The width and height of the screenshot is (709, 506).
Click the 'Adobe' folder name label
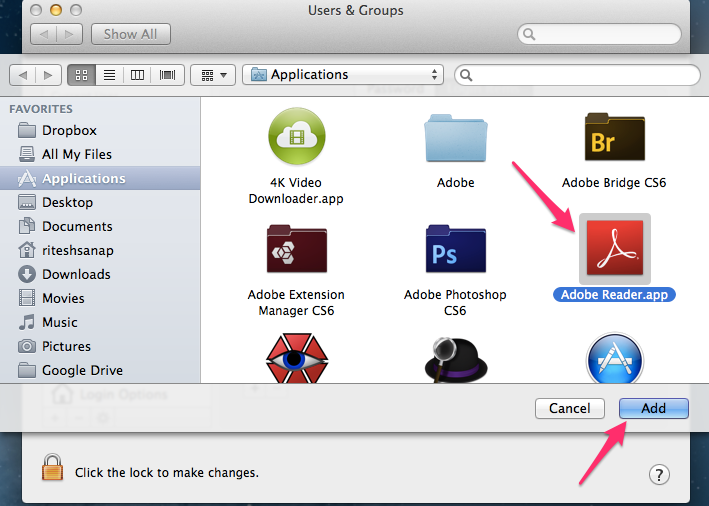[455, 183]
